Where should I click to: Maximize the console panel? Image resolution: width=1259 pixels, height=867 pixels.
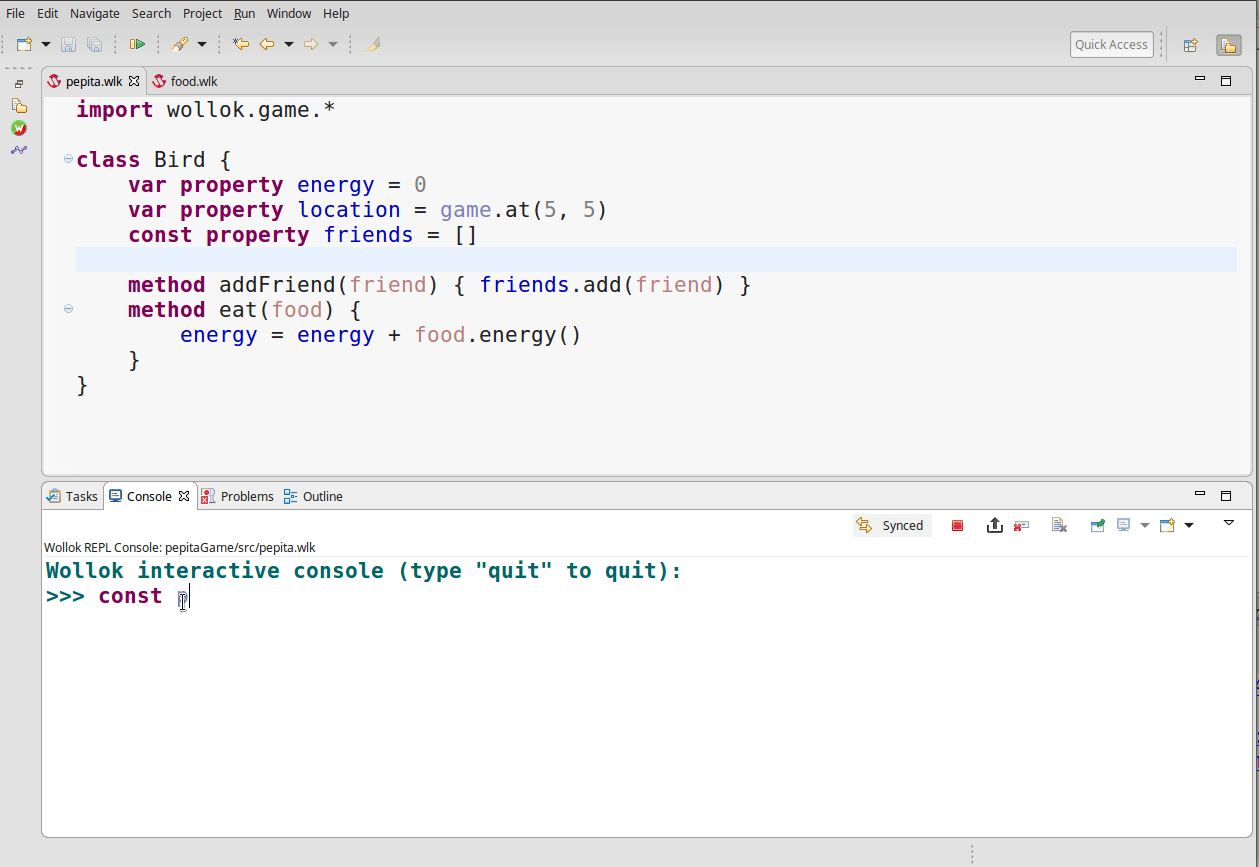point(1226,495)
